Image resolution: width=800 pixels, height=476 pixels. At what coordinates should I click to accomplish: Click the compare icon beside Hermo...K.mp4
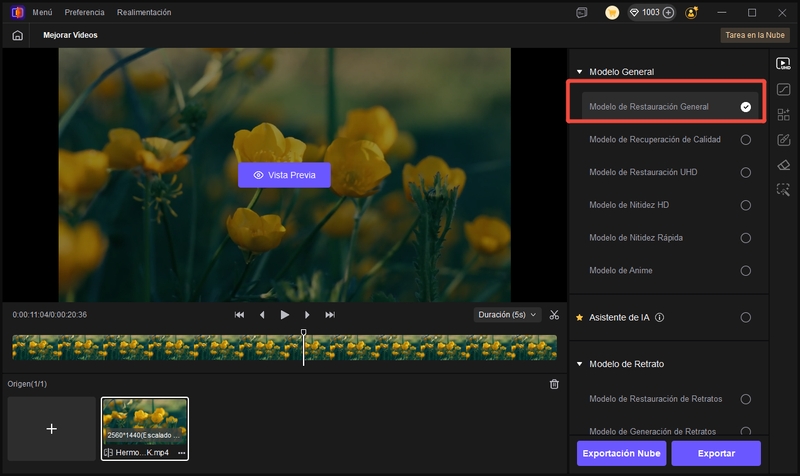click(x=108, y=453)
